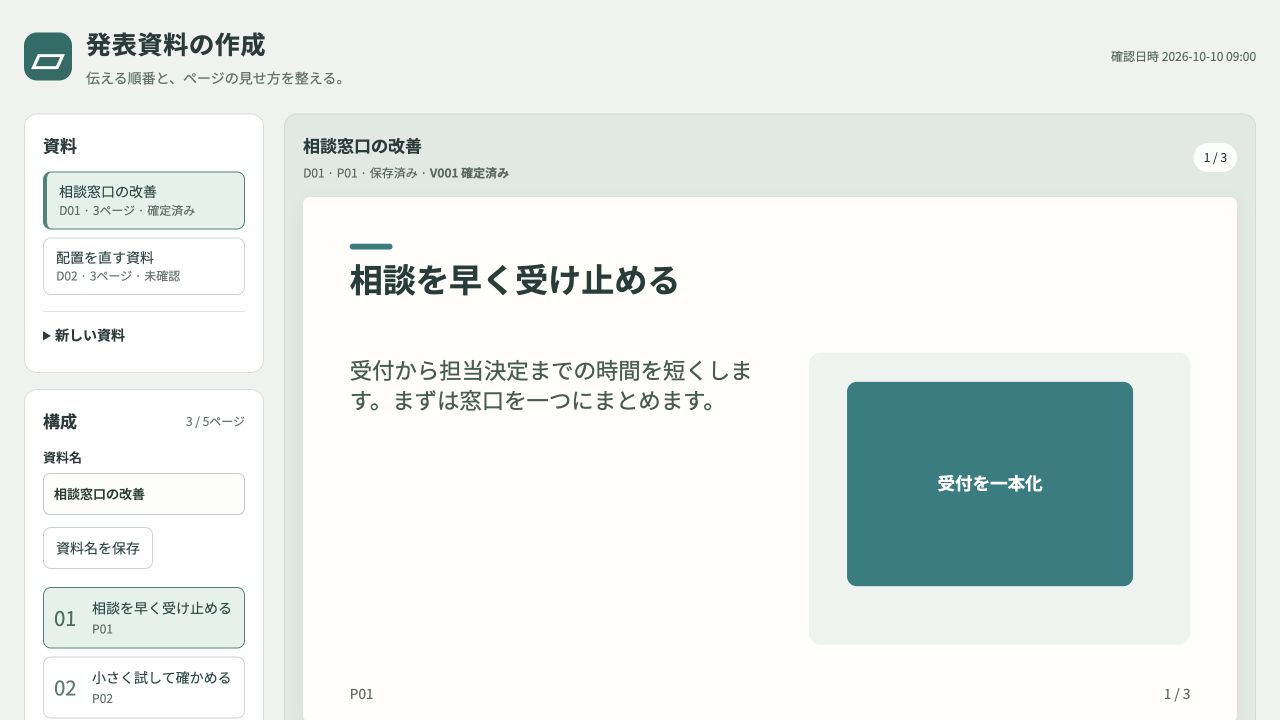
Task: Click the 構成 panel heading
Action: pos(60,422)
